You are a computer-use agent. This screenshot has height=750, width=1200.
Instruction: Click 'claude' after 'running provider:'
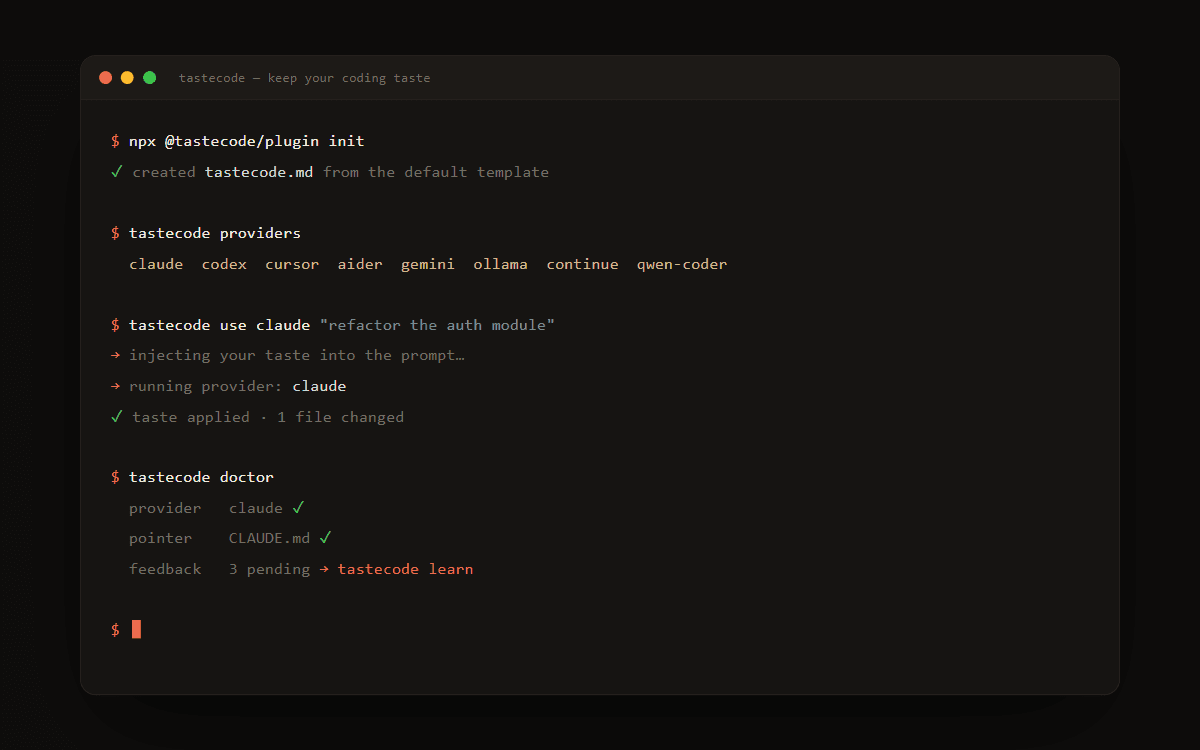click(x=319, y=386)
